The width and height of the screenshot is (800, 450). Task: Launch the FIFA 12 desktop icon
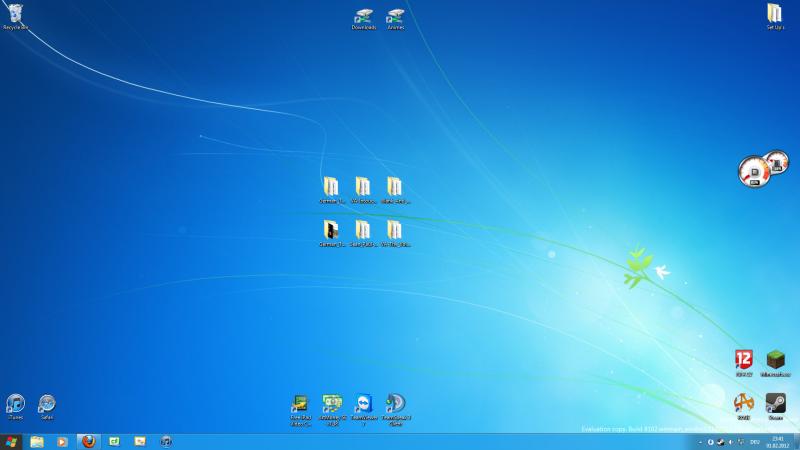(x=743, y=360)
